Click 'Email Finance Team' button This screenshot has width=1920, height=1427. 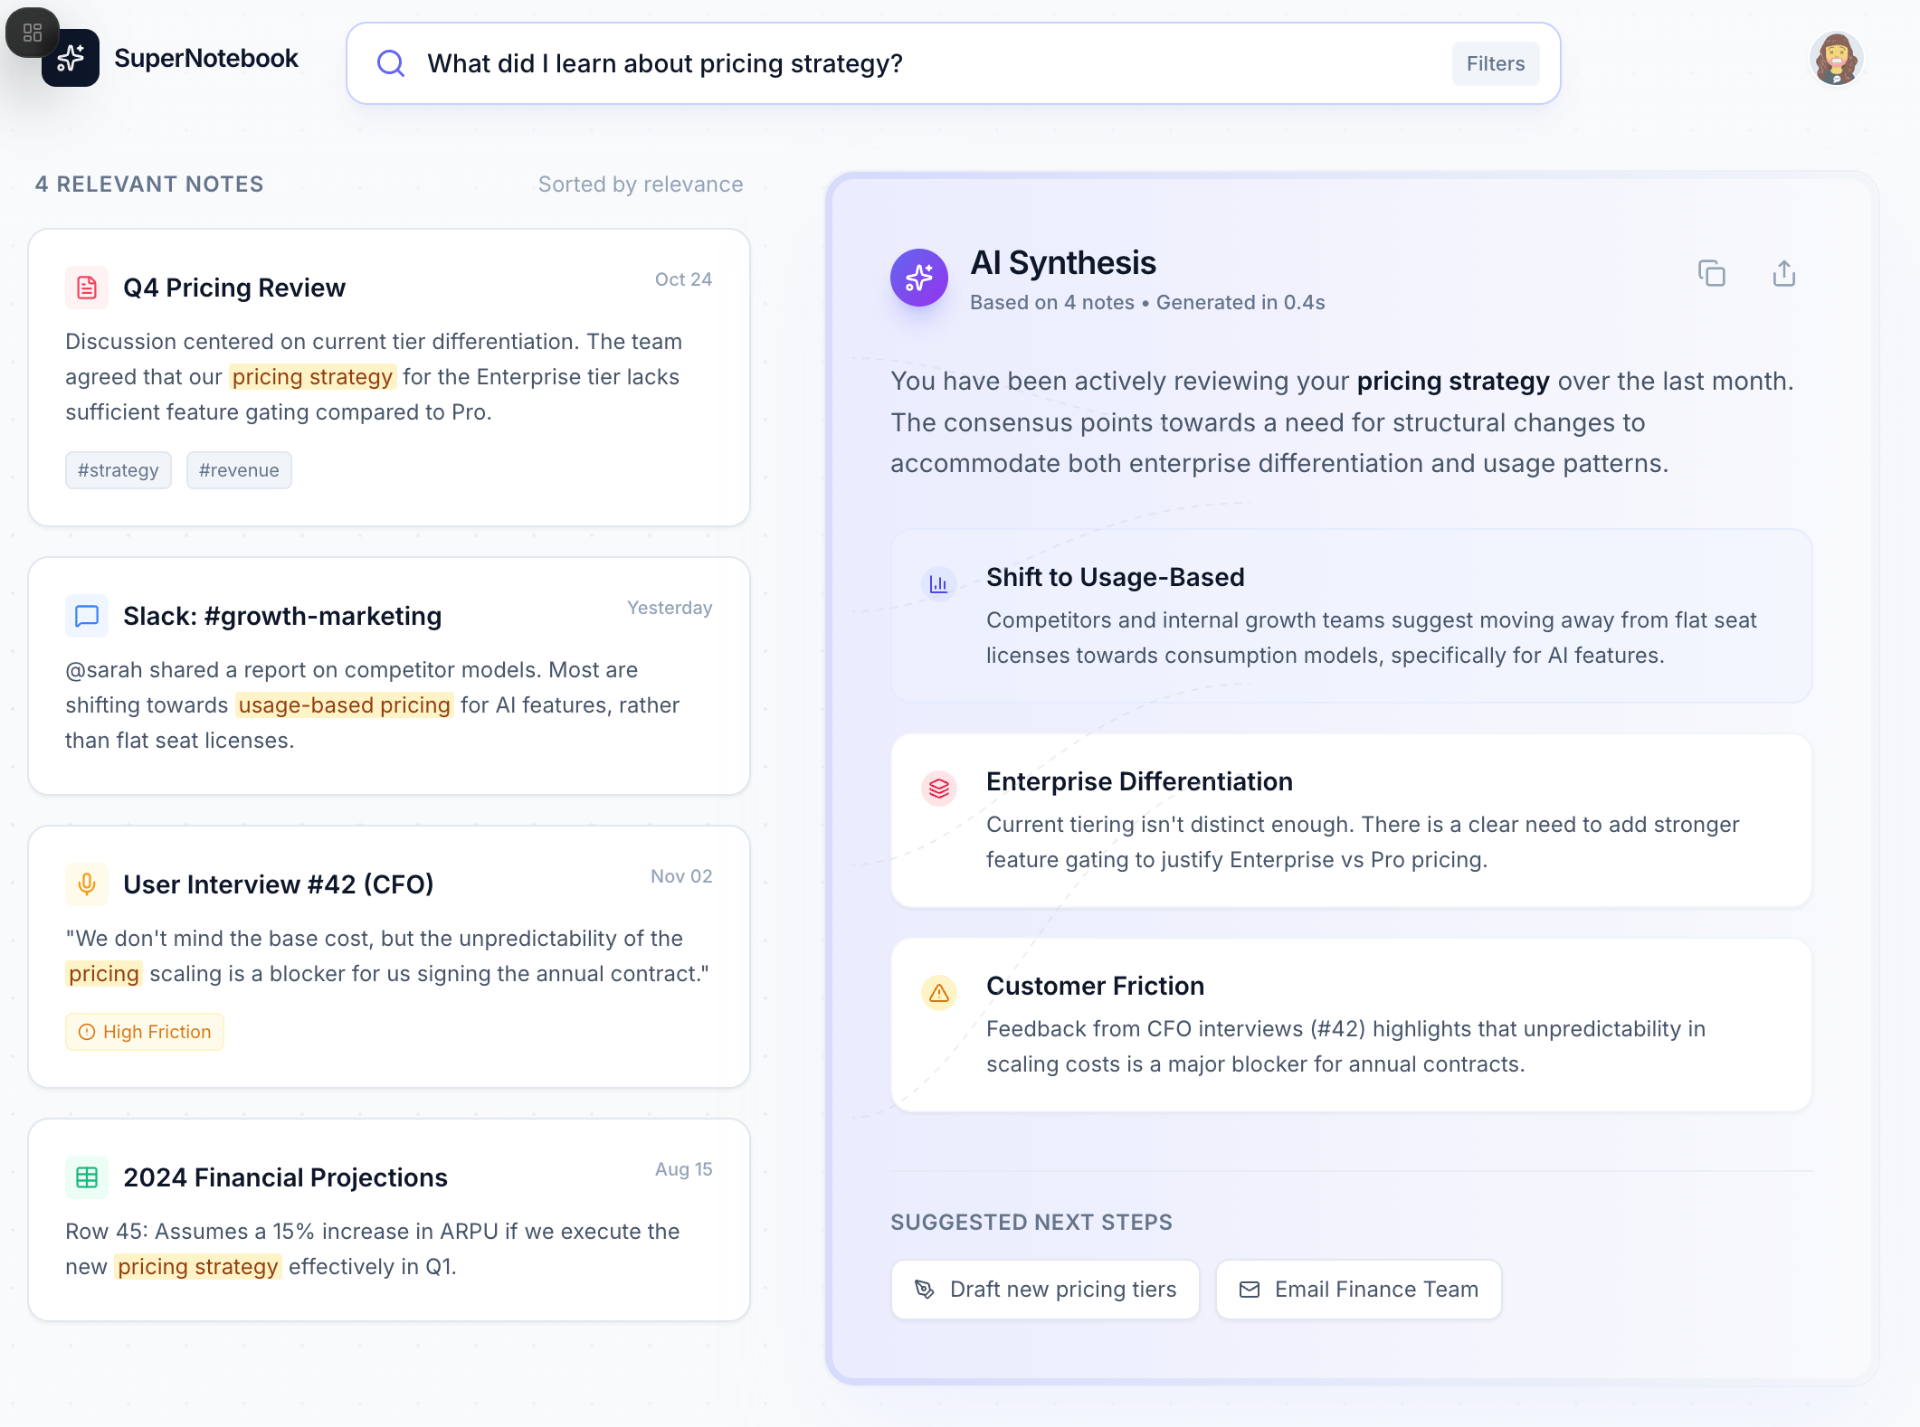tap(1358, 1289)
